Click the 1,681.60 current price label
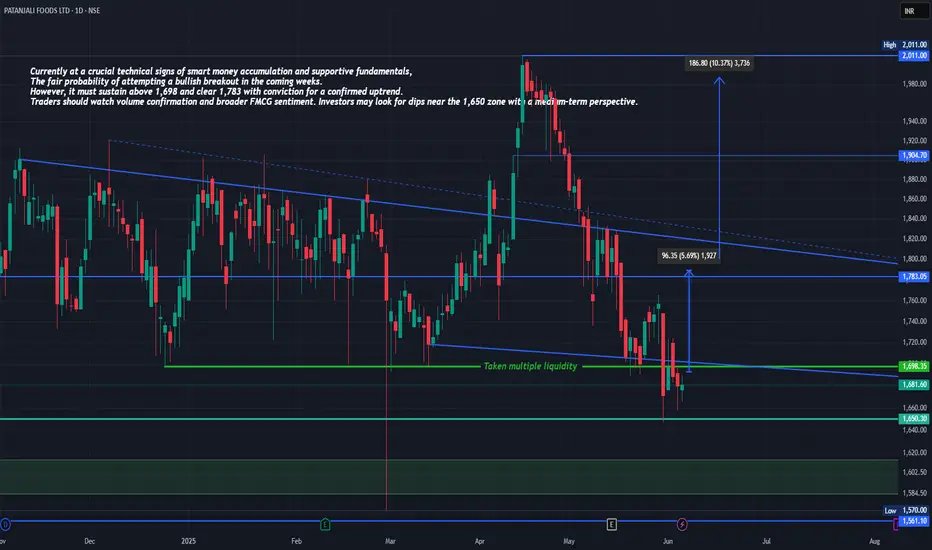The width and height of the screenshot is (932, 550). point(914,385)
